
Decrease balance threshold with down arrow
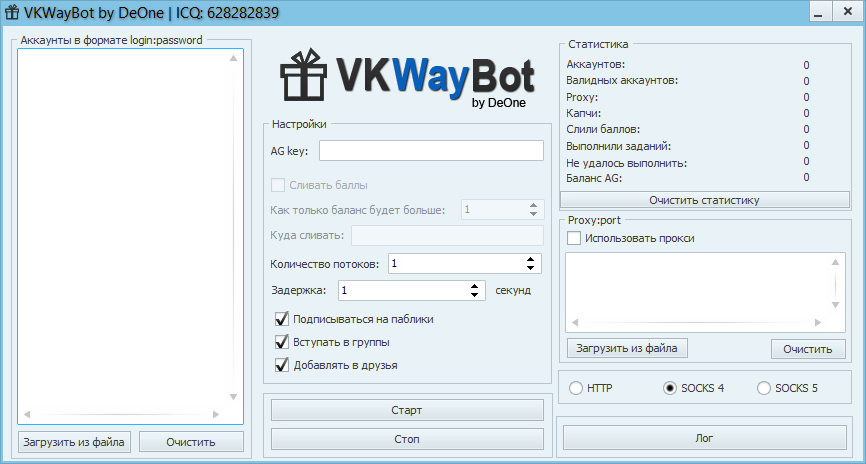point(533,214)
